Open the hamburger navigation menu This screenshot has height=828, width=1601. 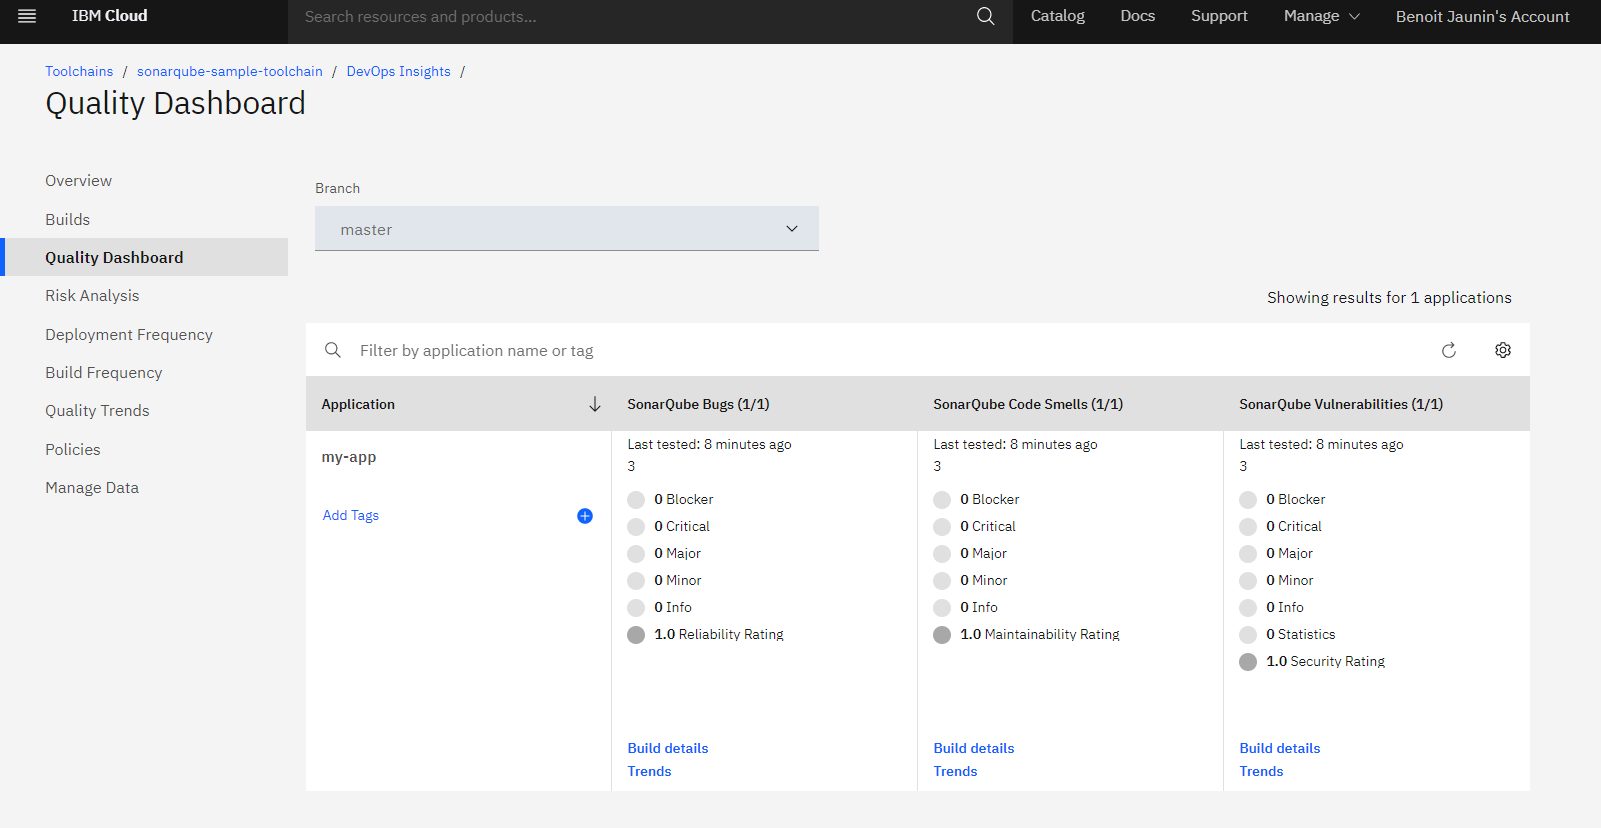click(27, 16)
